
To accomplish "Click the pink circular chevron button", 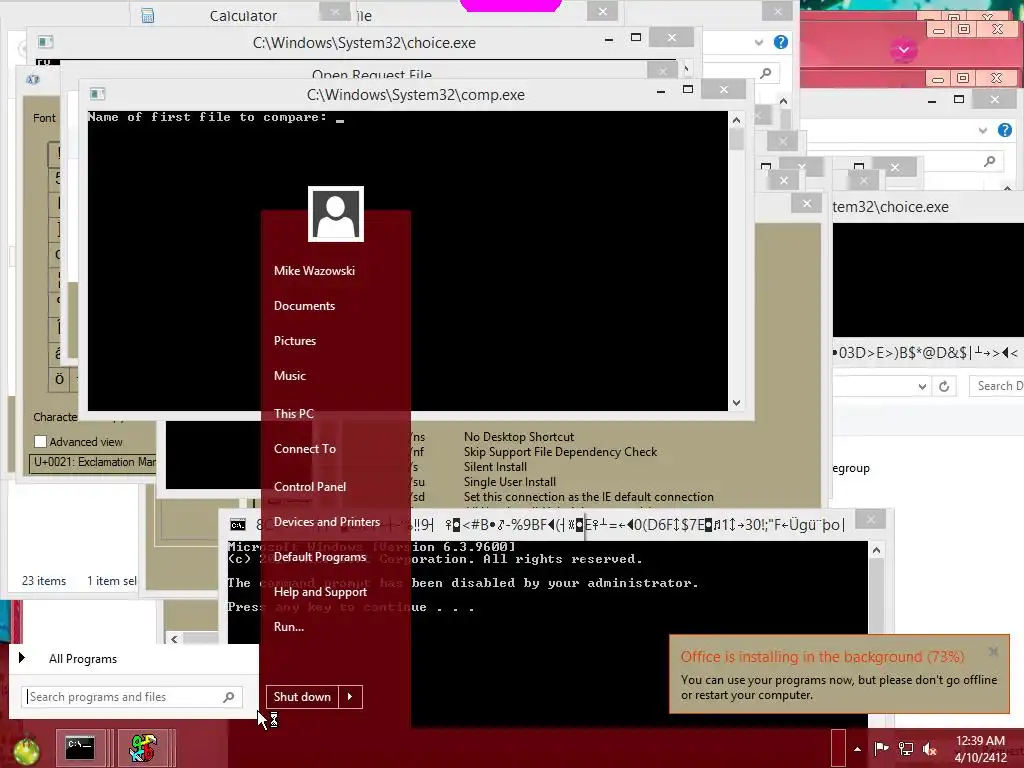I will pos(904,50).
